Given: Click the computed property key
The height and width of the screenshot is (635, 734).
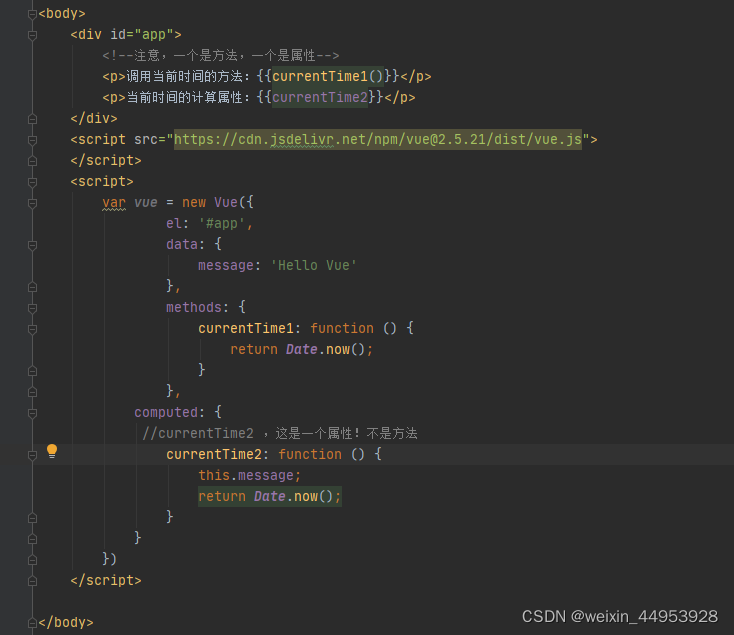Looking at the screenshot, I should point(166,412).
